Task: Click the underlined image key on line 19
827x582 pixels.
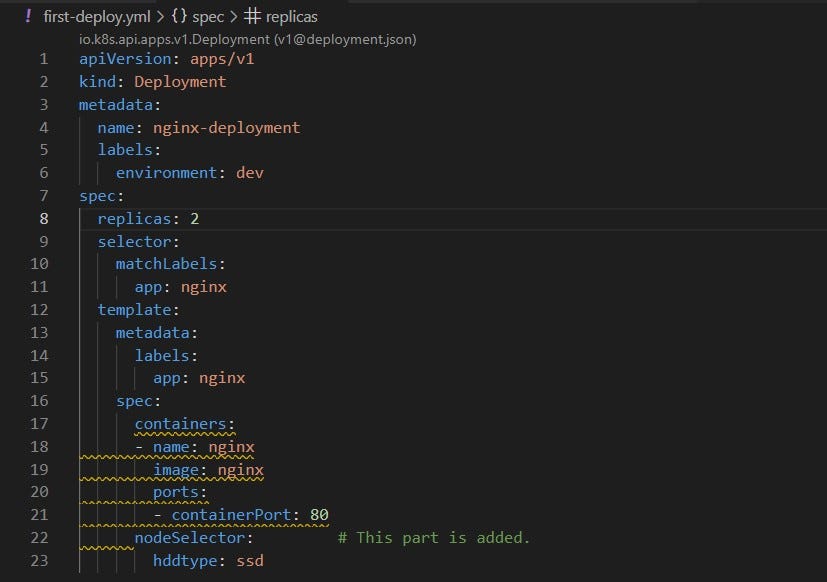Action: (x=177, y=469)
